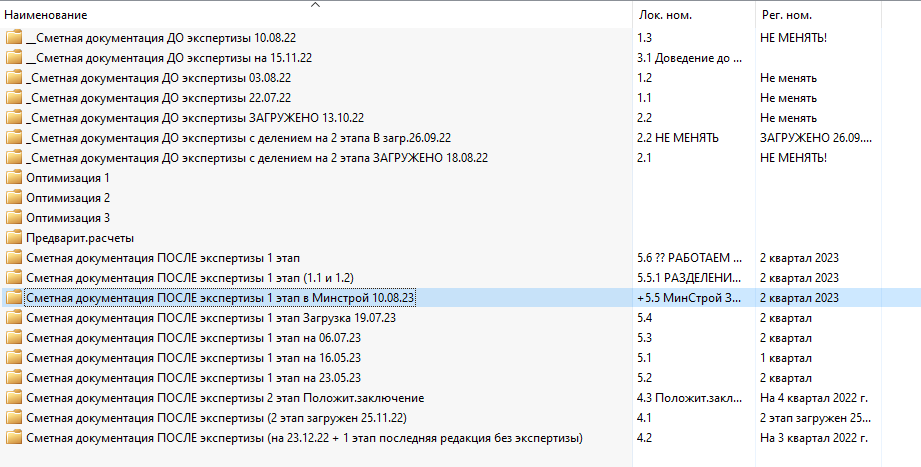
Task: Click folder icon of ДО экспертизы 22.07.22
Action: coord(14,98)
